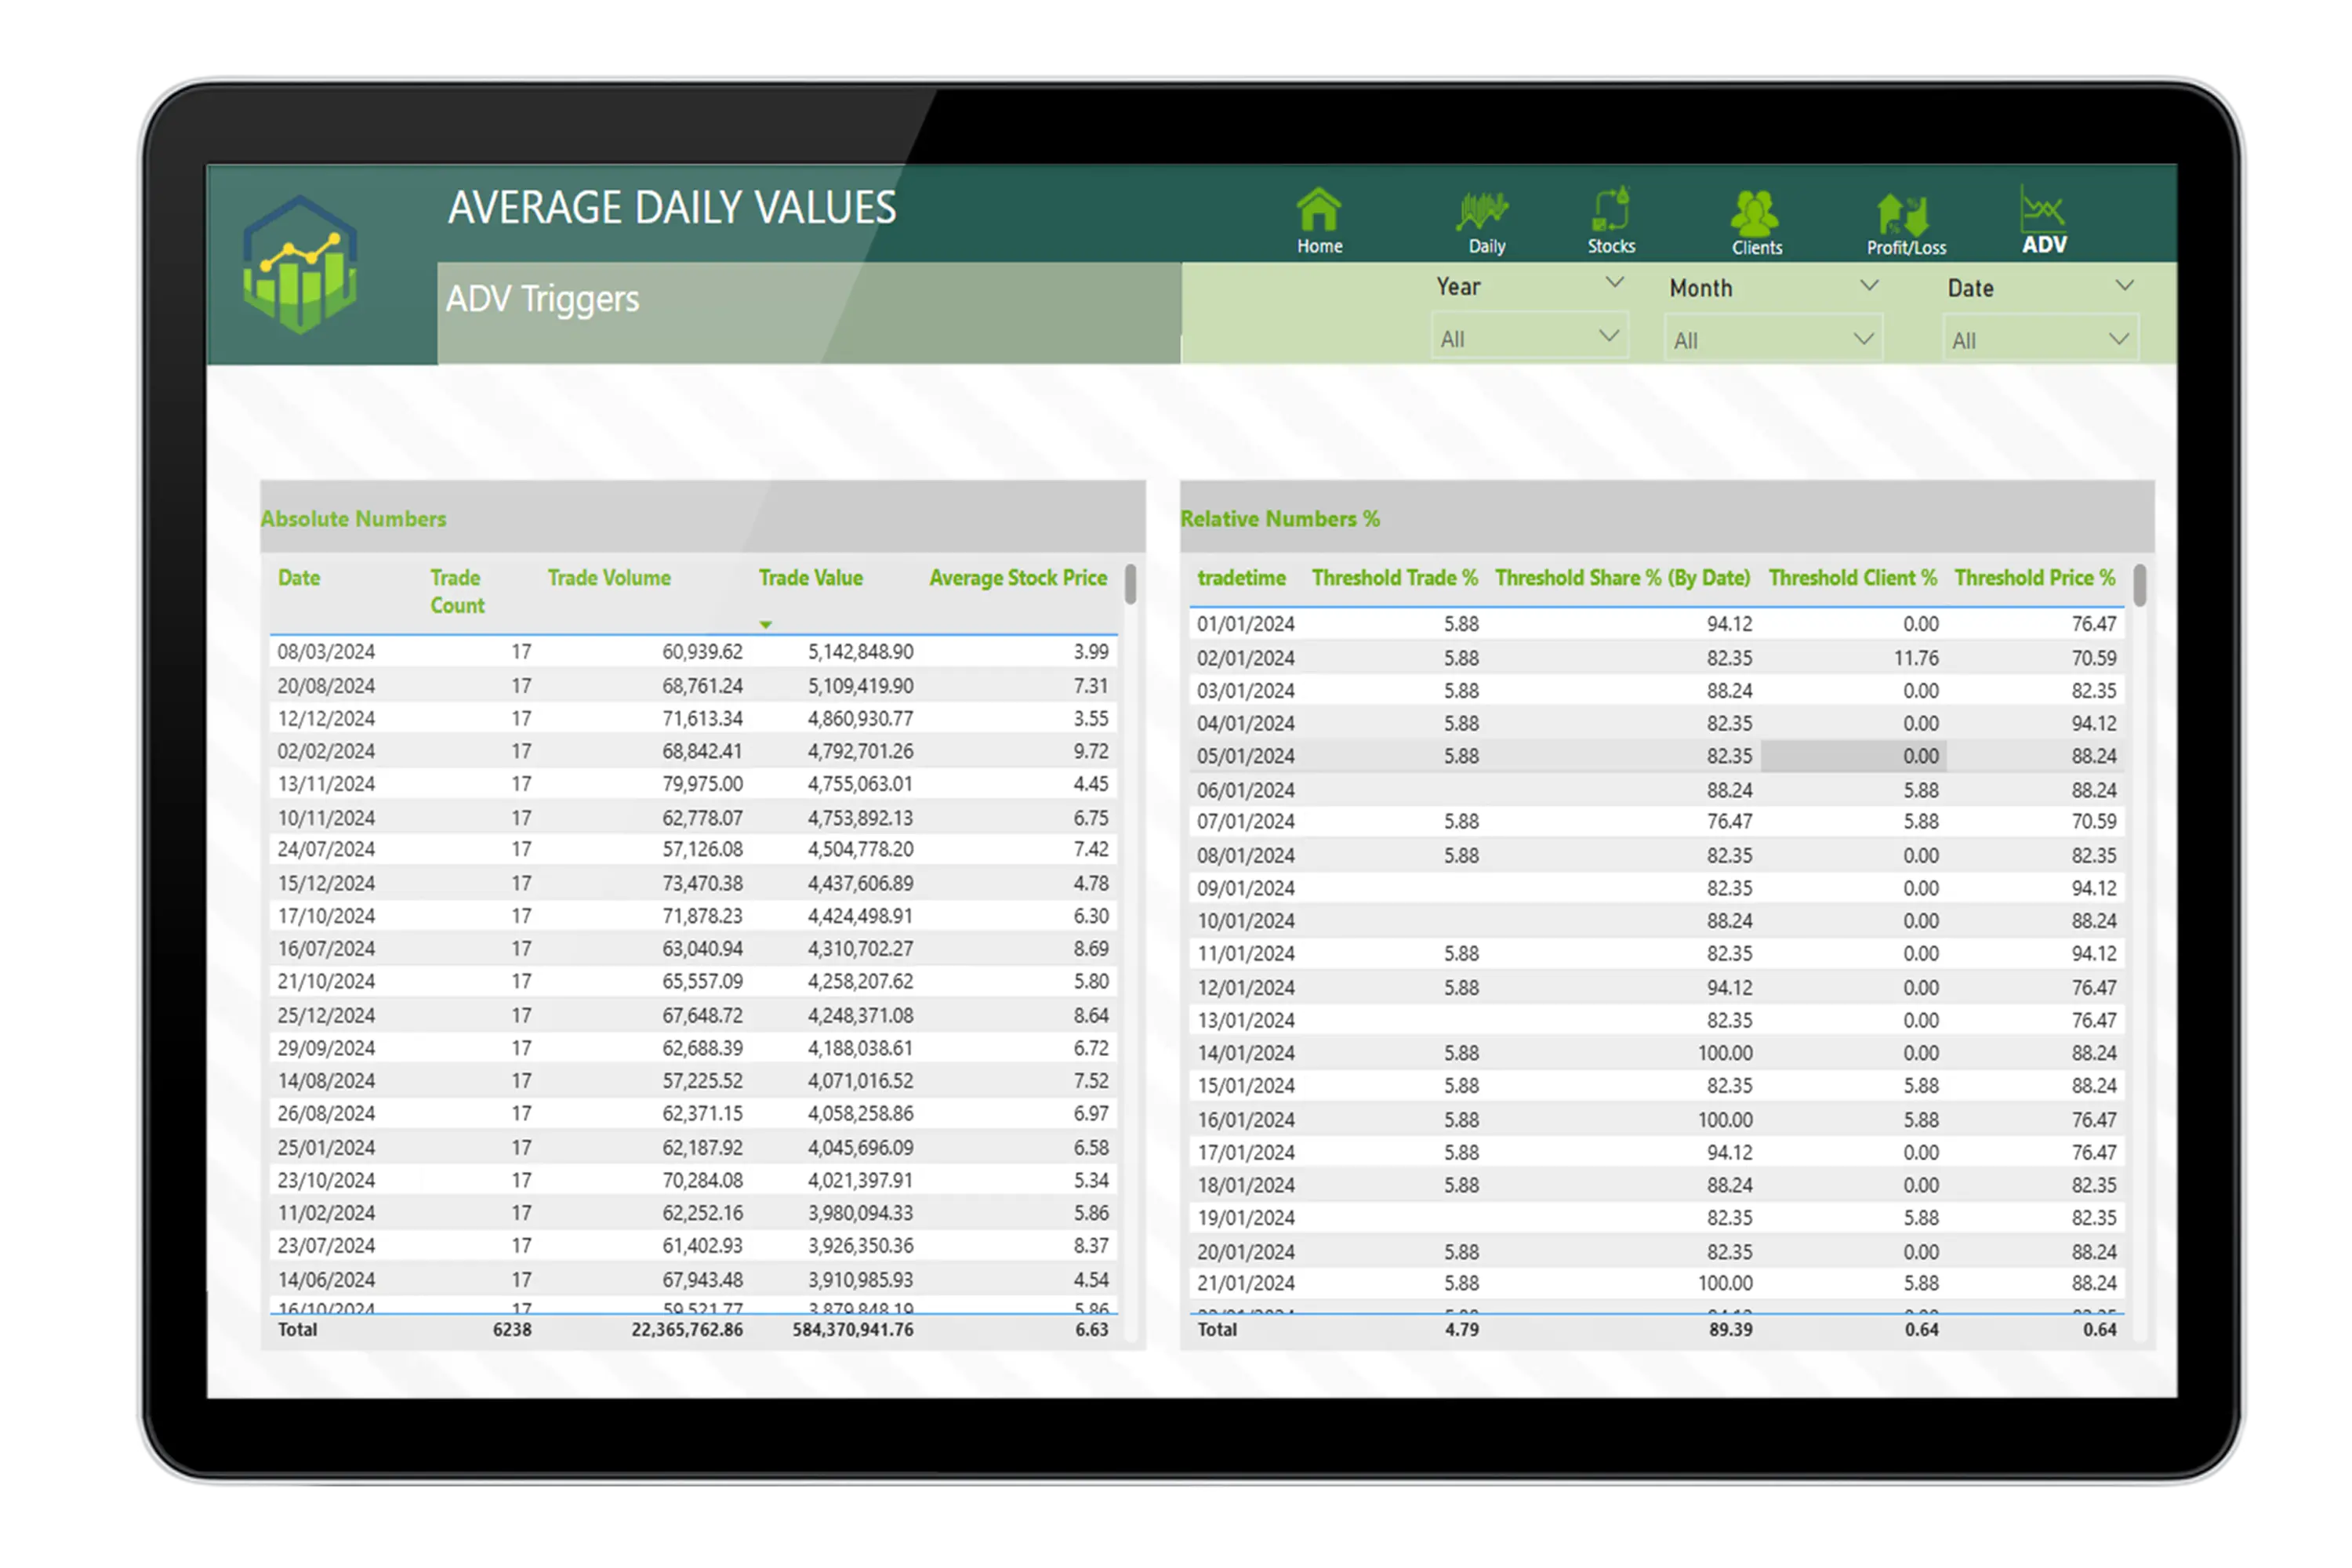The image size is (2352, 1568).
Task: Collapse the Year slicer header chevron
Action: coord(1614,283)
